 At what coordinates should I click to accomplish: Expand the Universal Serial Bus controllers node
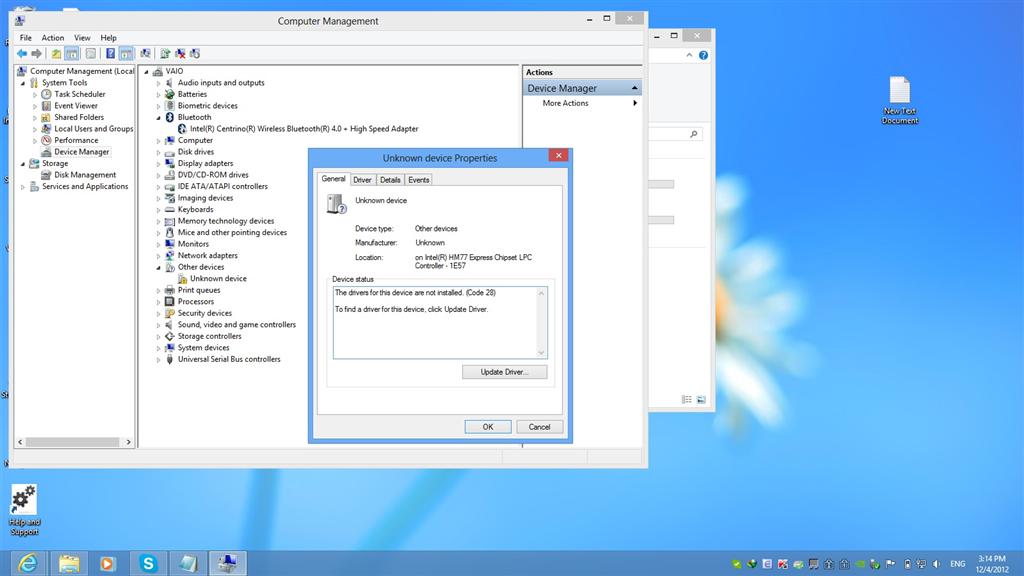pyautogui.click(x=158, y=360)
